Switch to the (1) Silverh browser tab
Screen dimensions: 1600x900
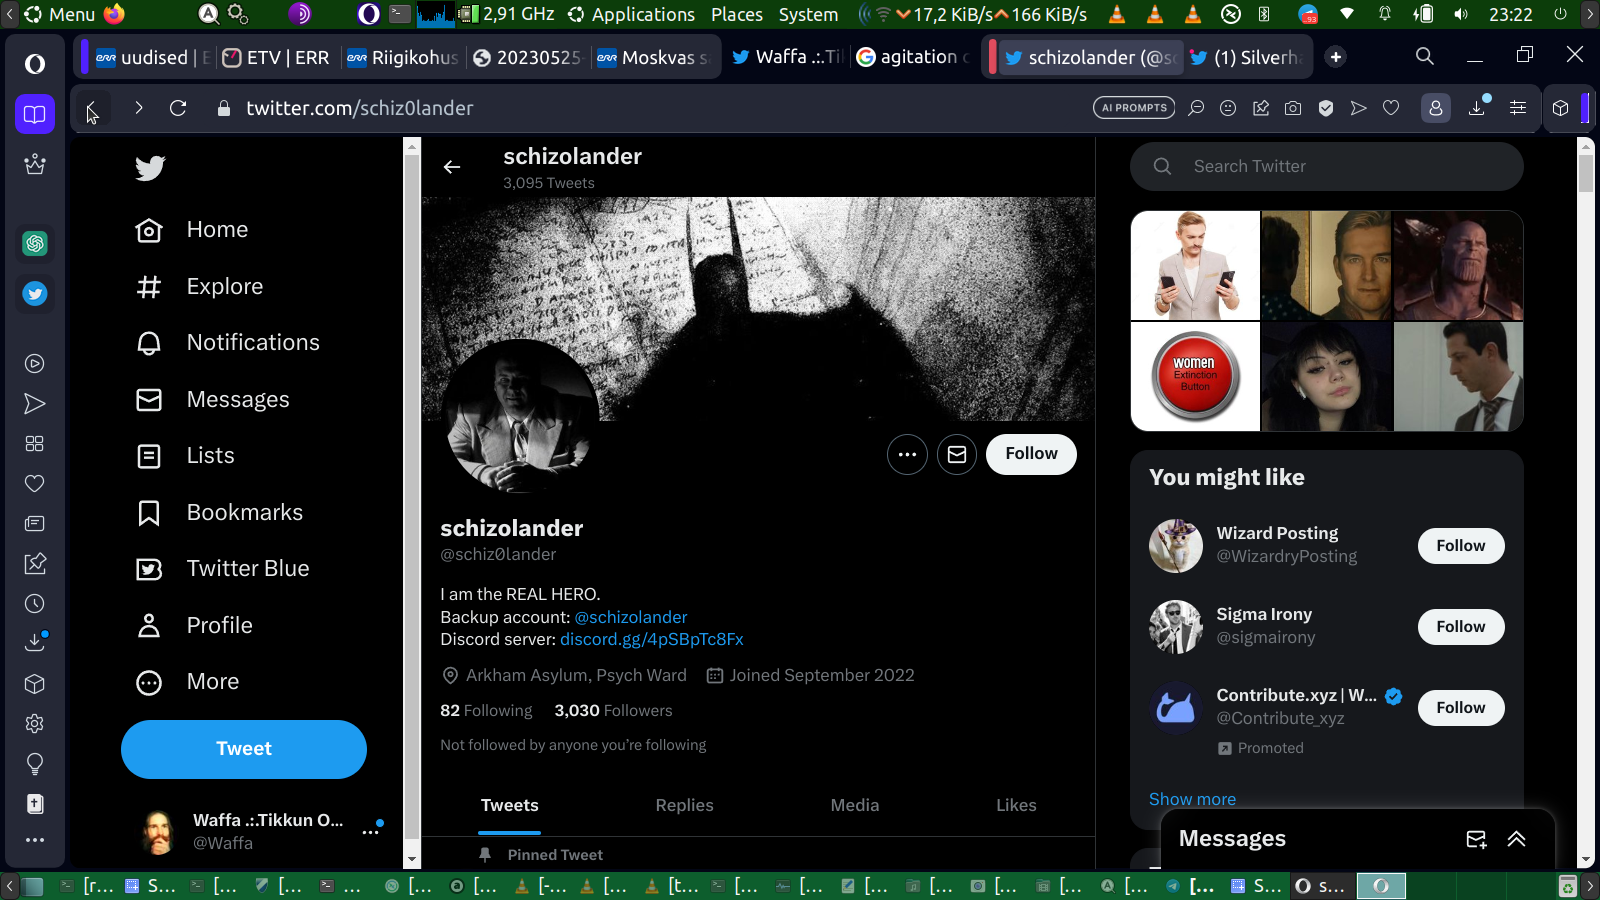tap(1246, 58)
